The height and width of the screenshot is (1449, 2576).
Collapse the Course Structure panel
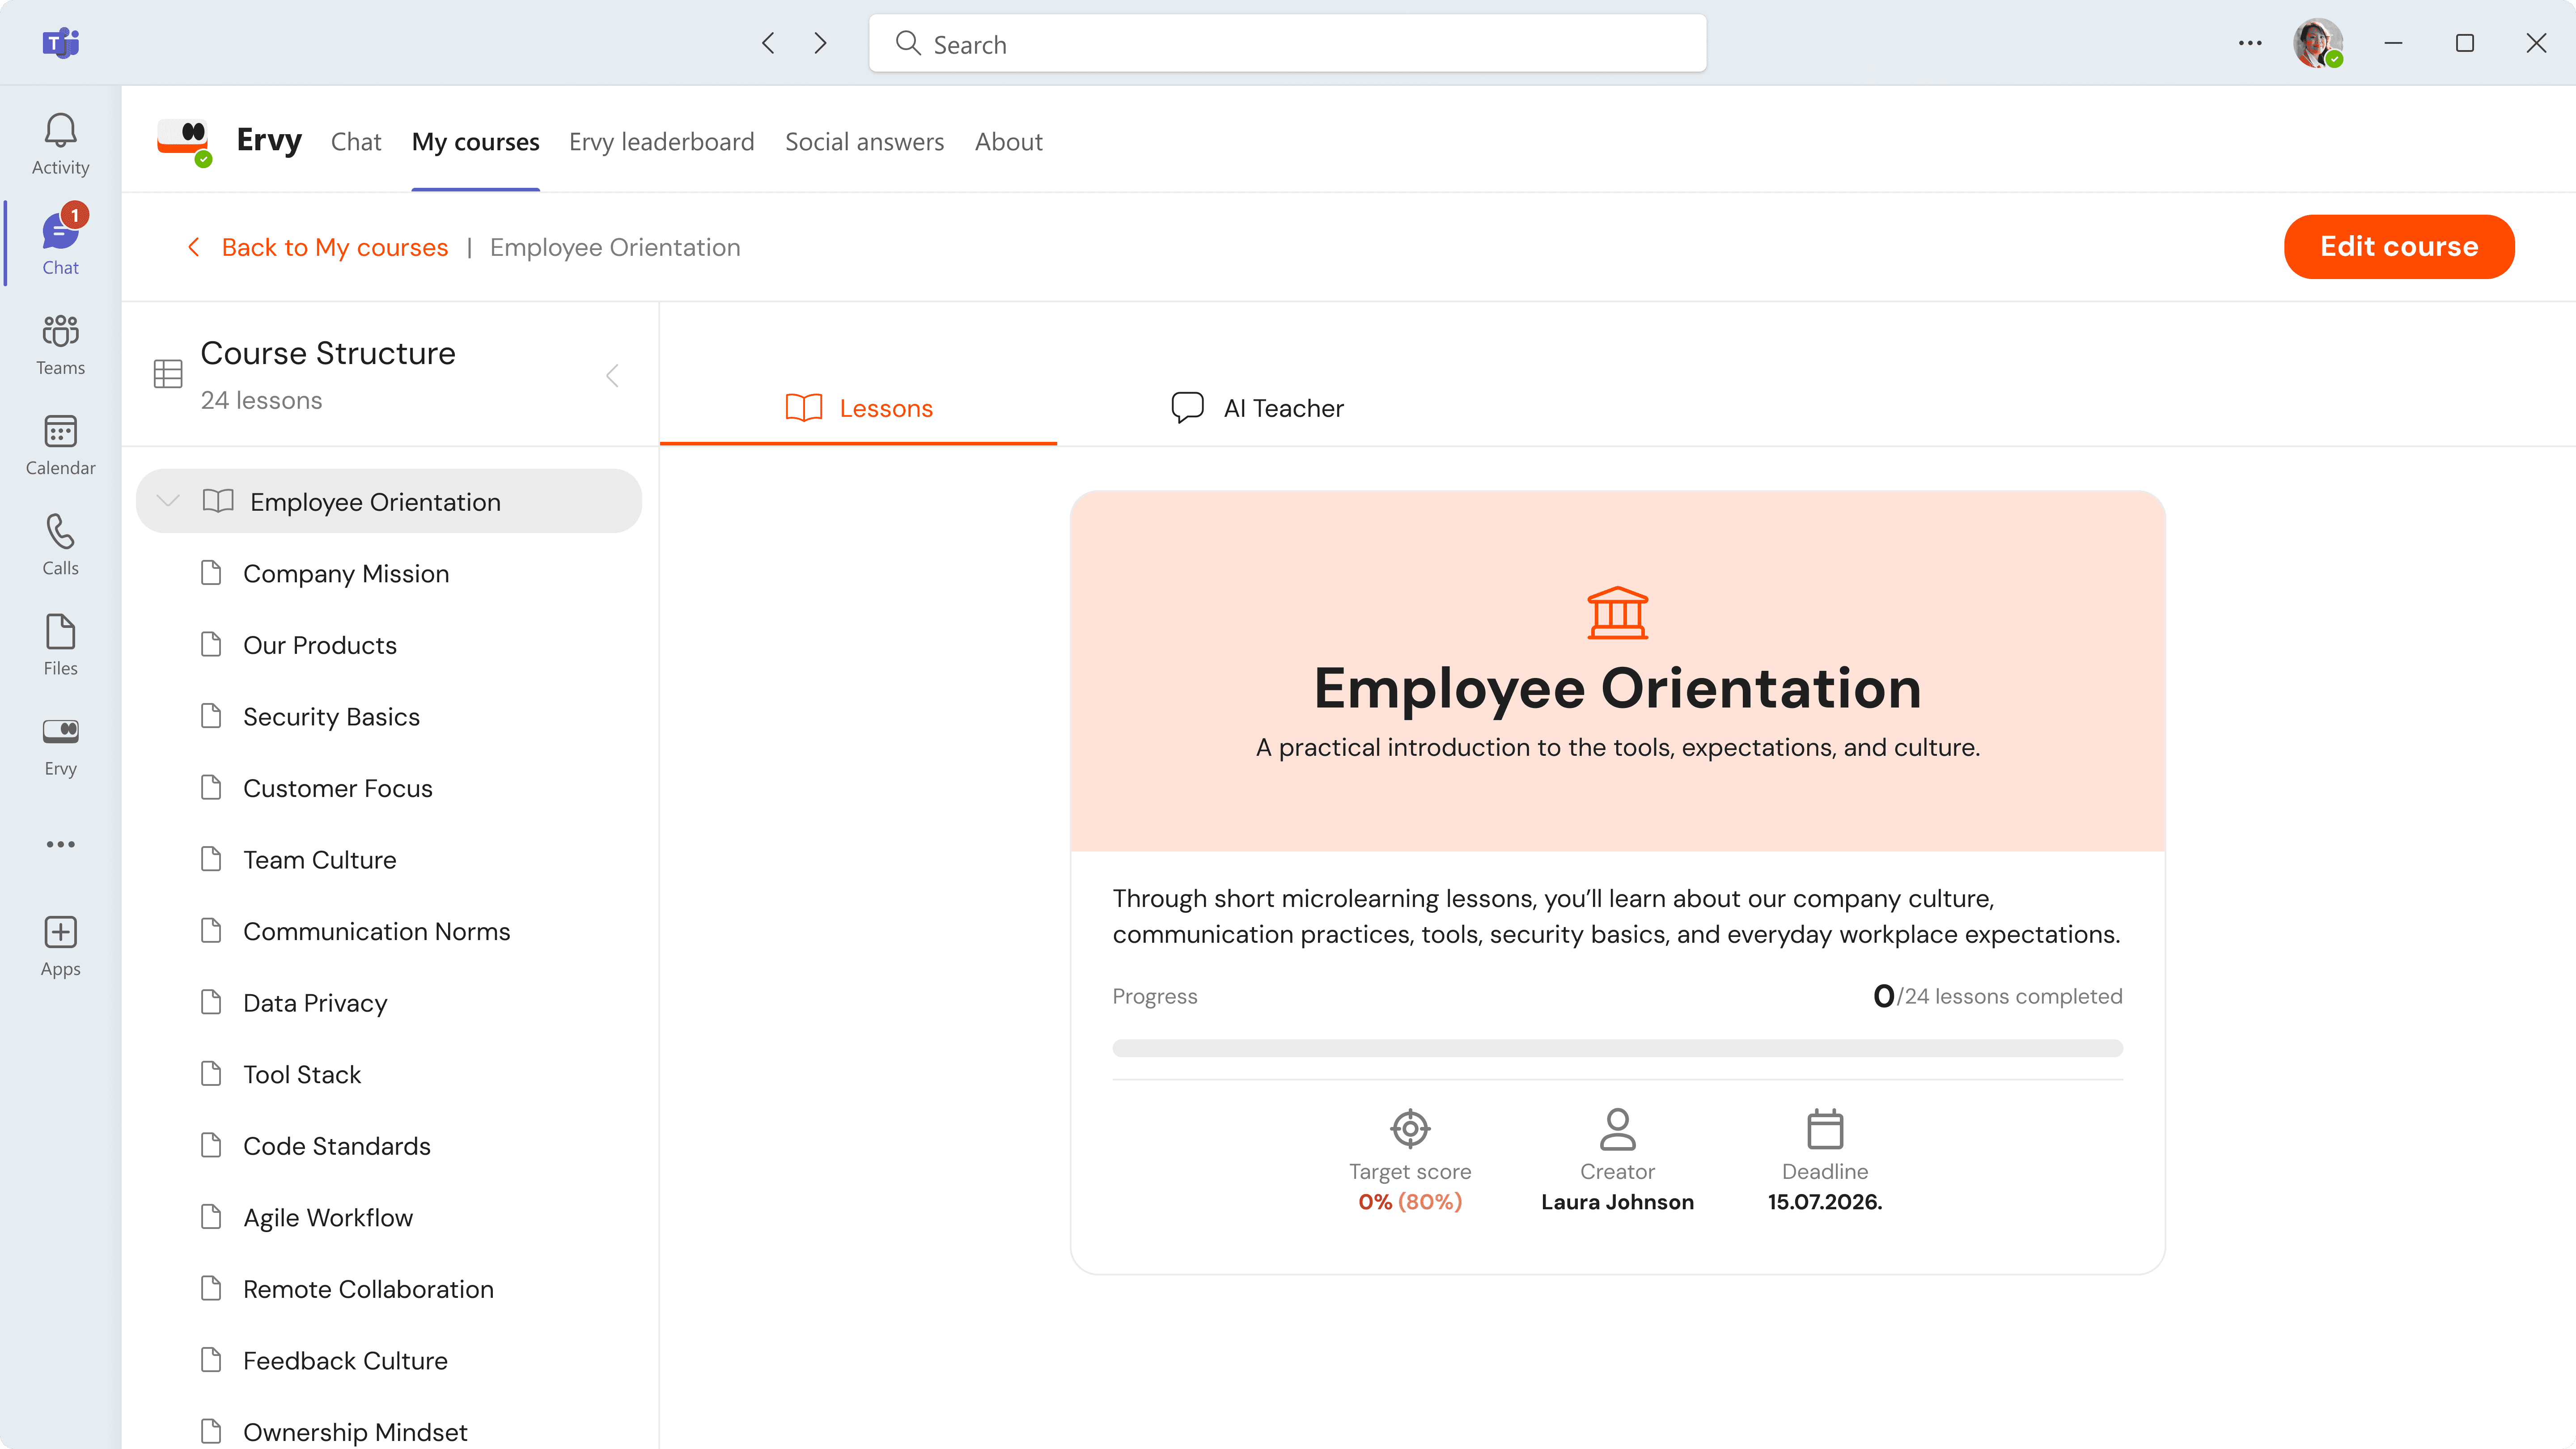612,376
